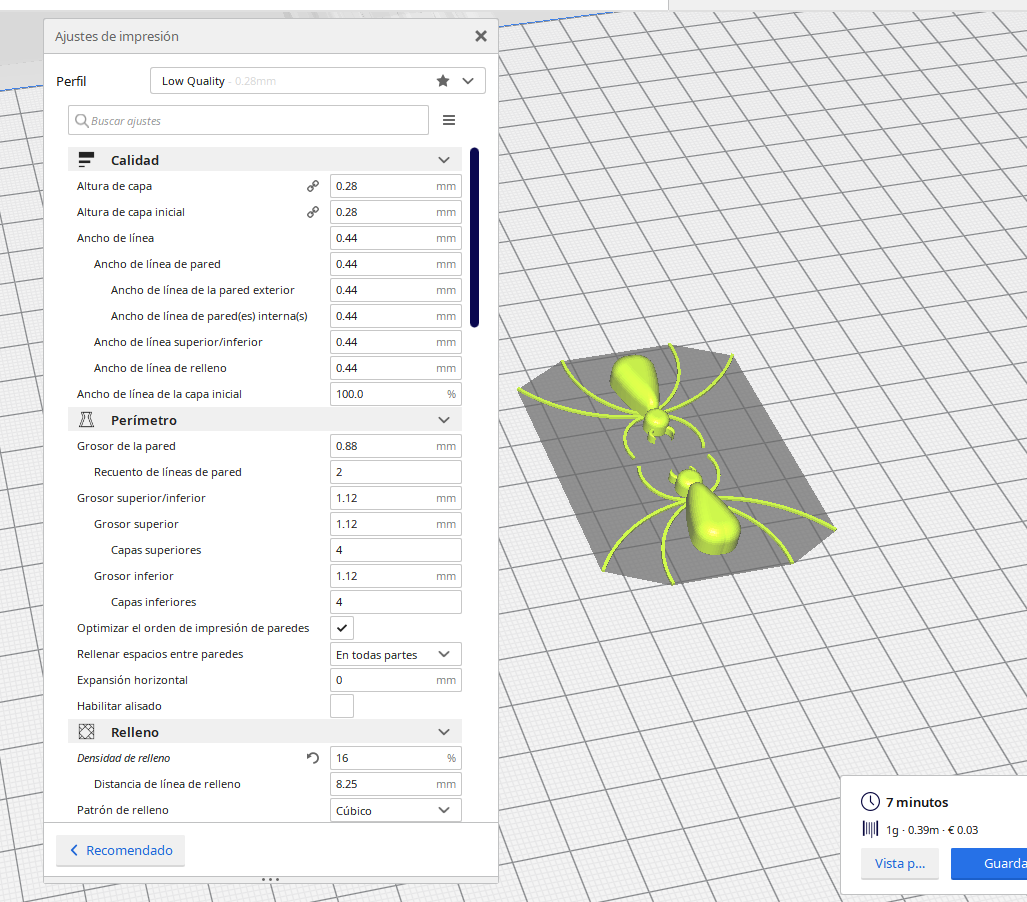
Task: Click the Perímetro category icon
Action: pyautogui.click(x=86, y=420)
